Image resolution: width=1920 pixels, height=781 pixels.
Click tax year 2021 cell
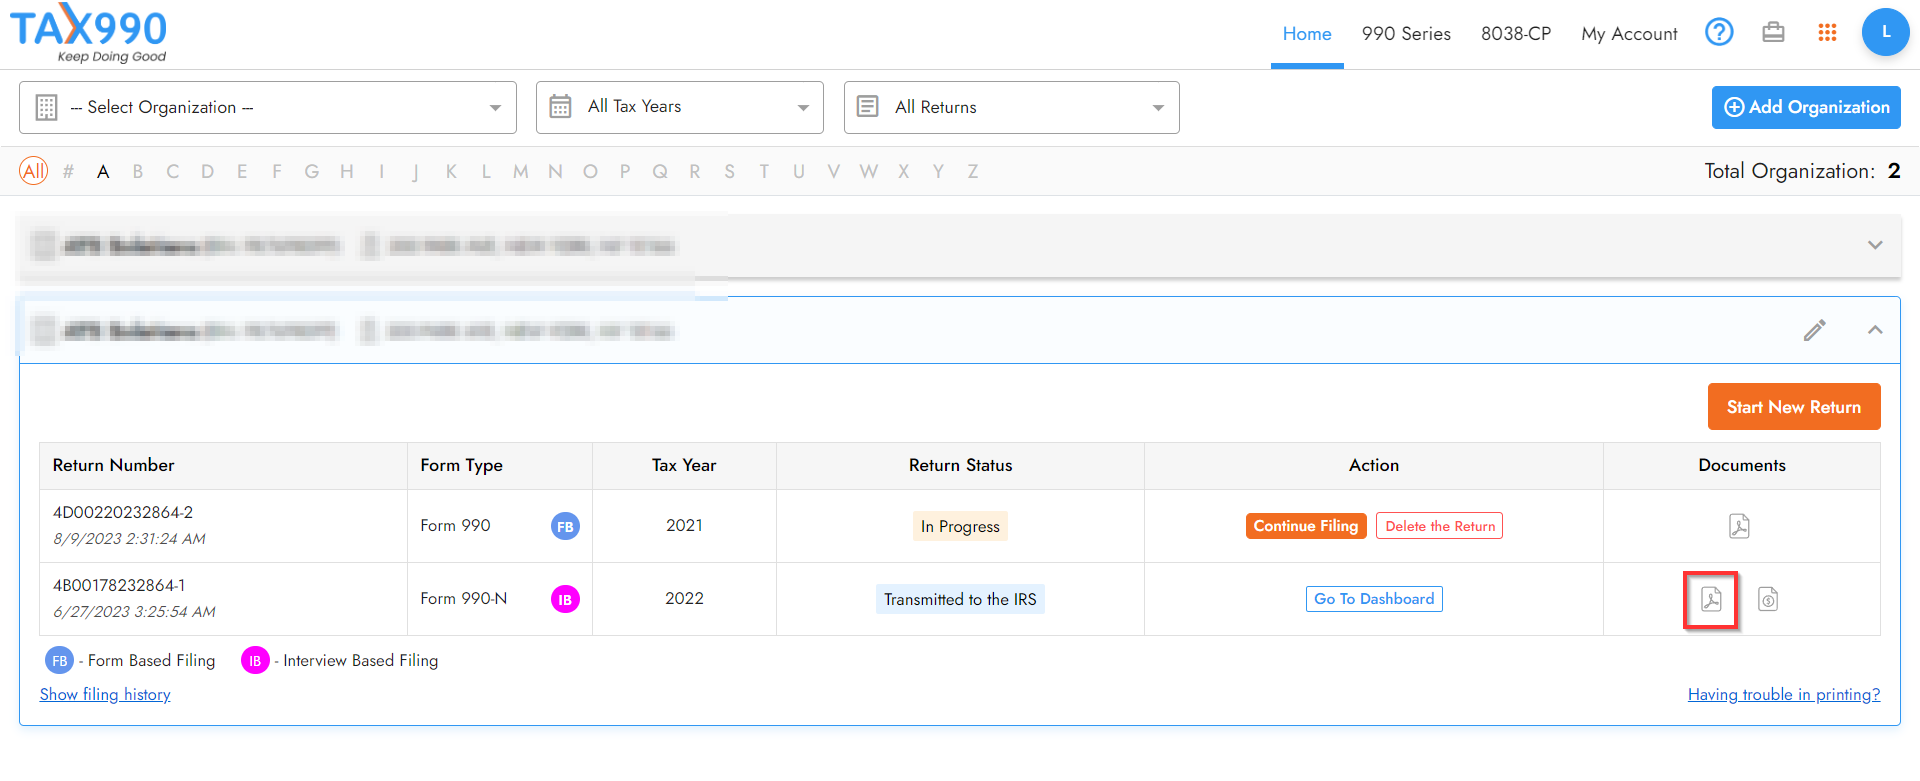pyautogui.click(x=684, y=526)
